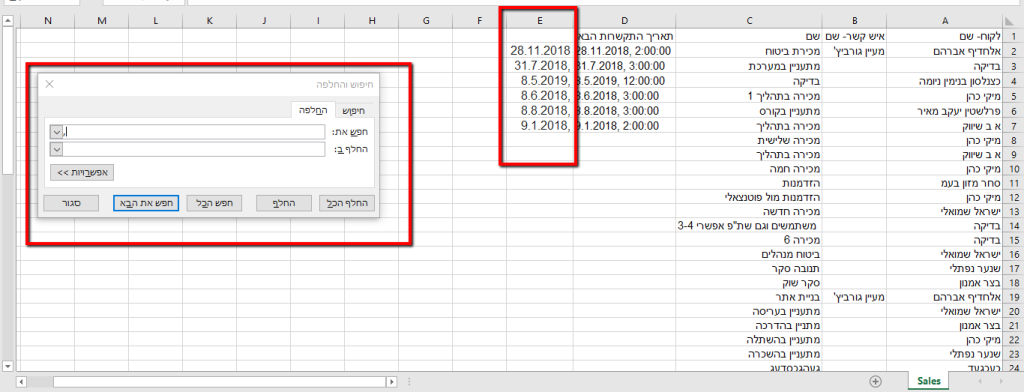Open the Sales sheet tab
Screen dimensions: 1024x392
(x=928, y=381)
